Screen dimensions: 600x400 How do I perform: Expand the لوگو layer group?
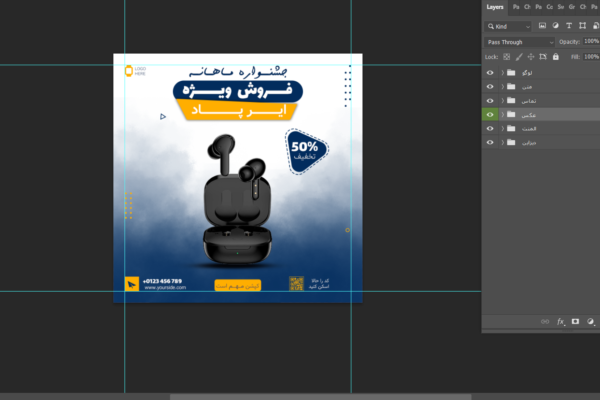click(502, 72)
